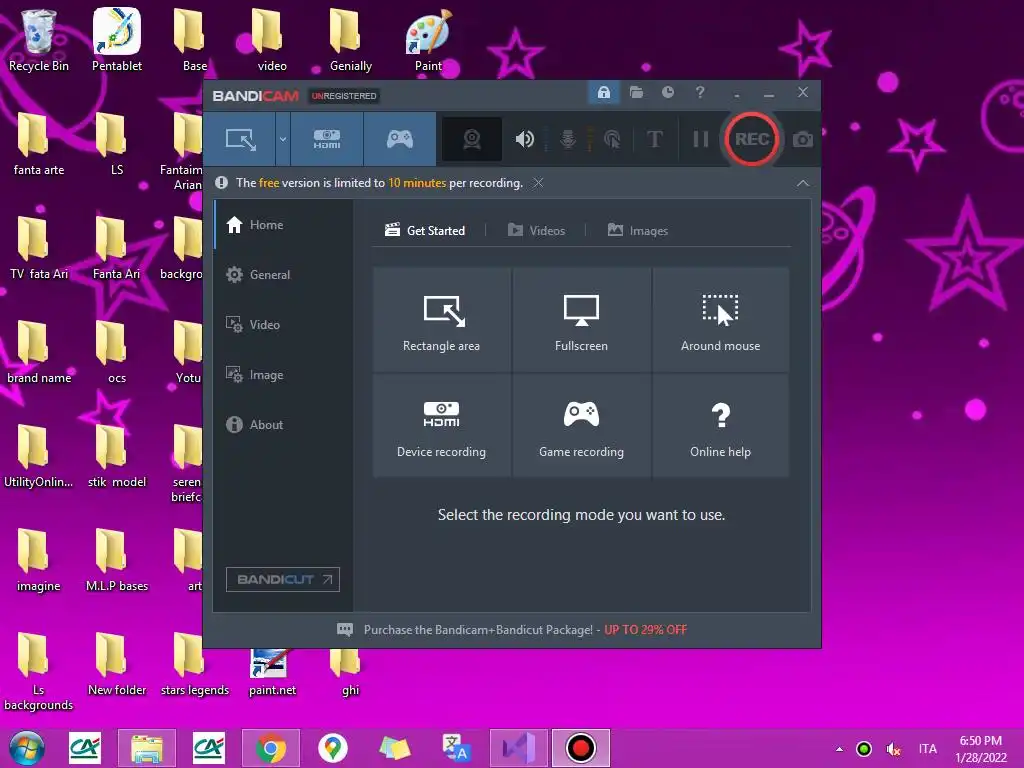The image size is (1024, 768).
Task: Toggle mouse click effect icon
Action: 612,139
